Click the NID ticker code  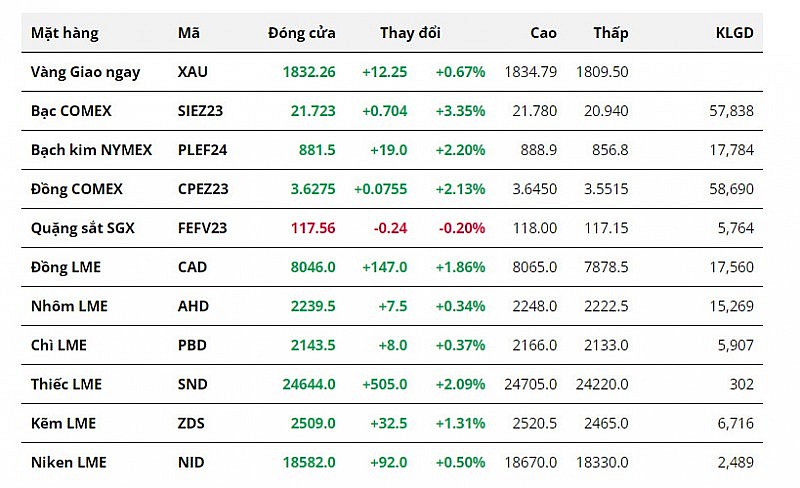191,462
